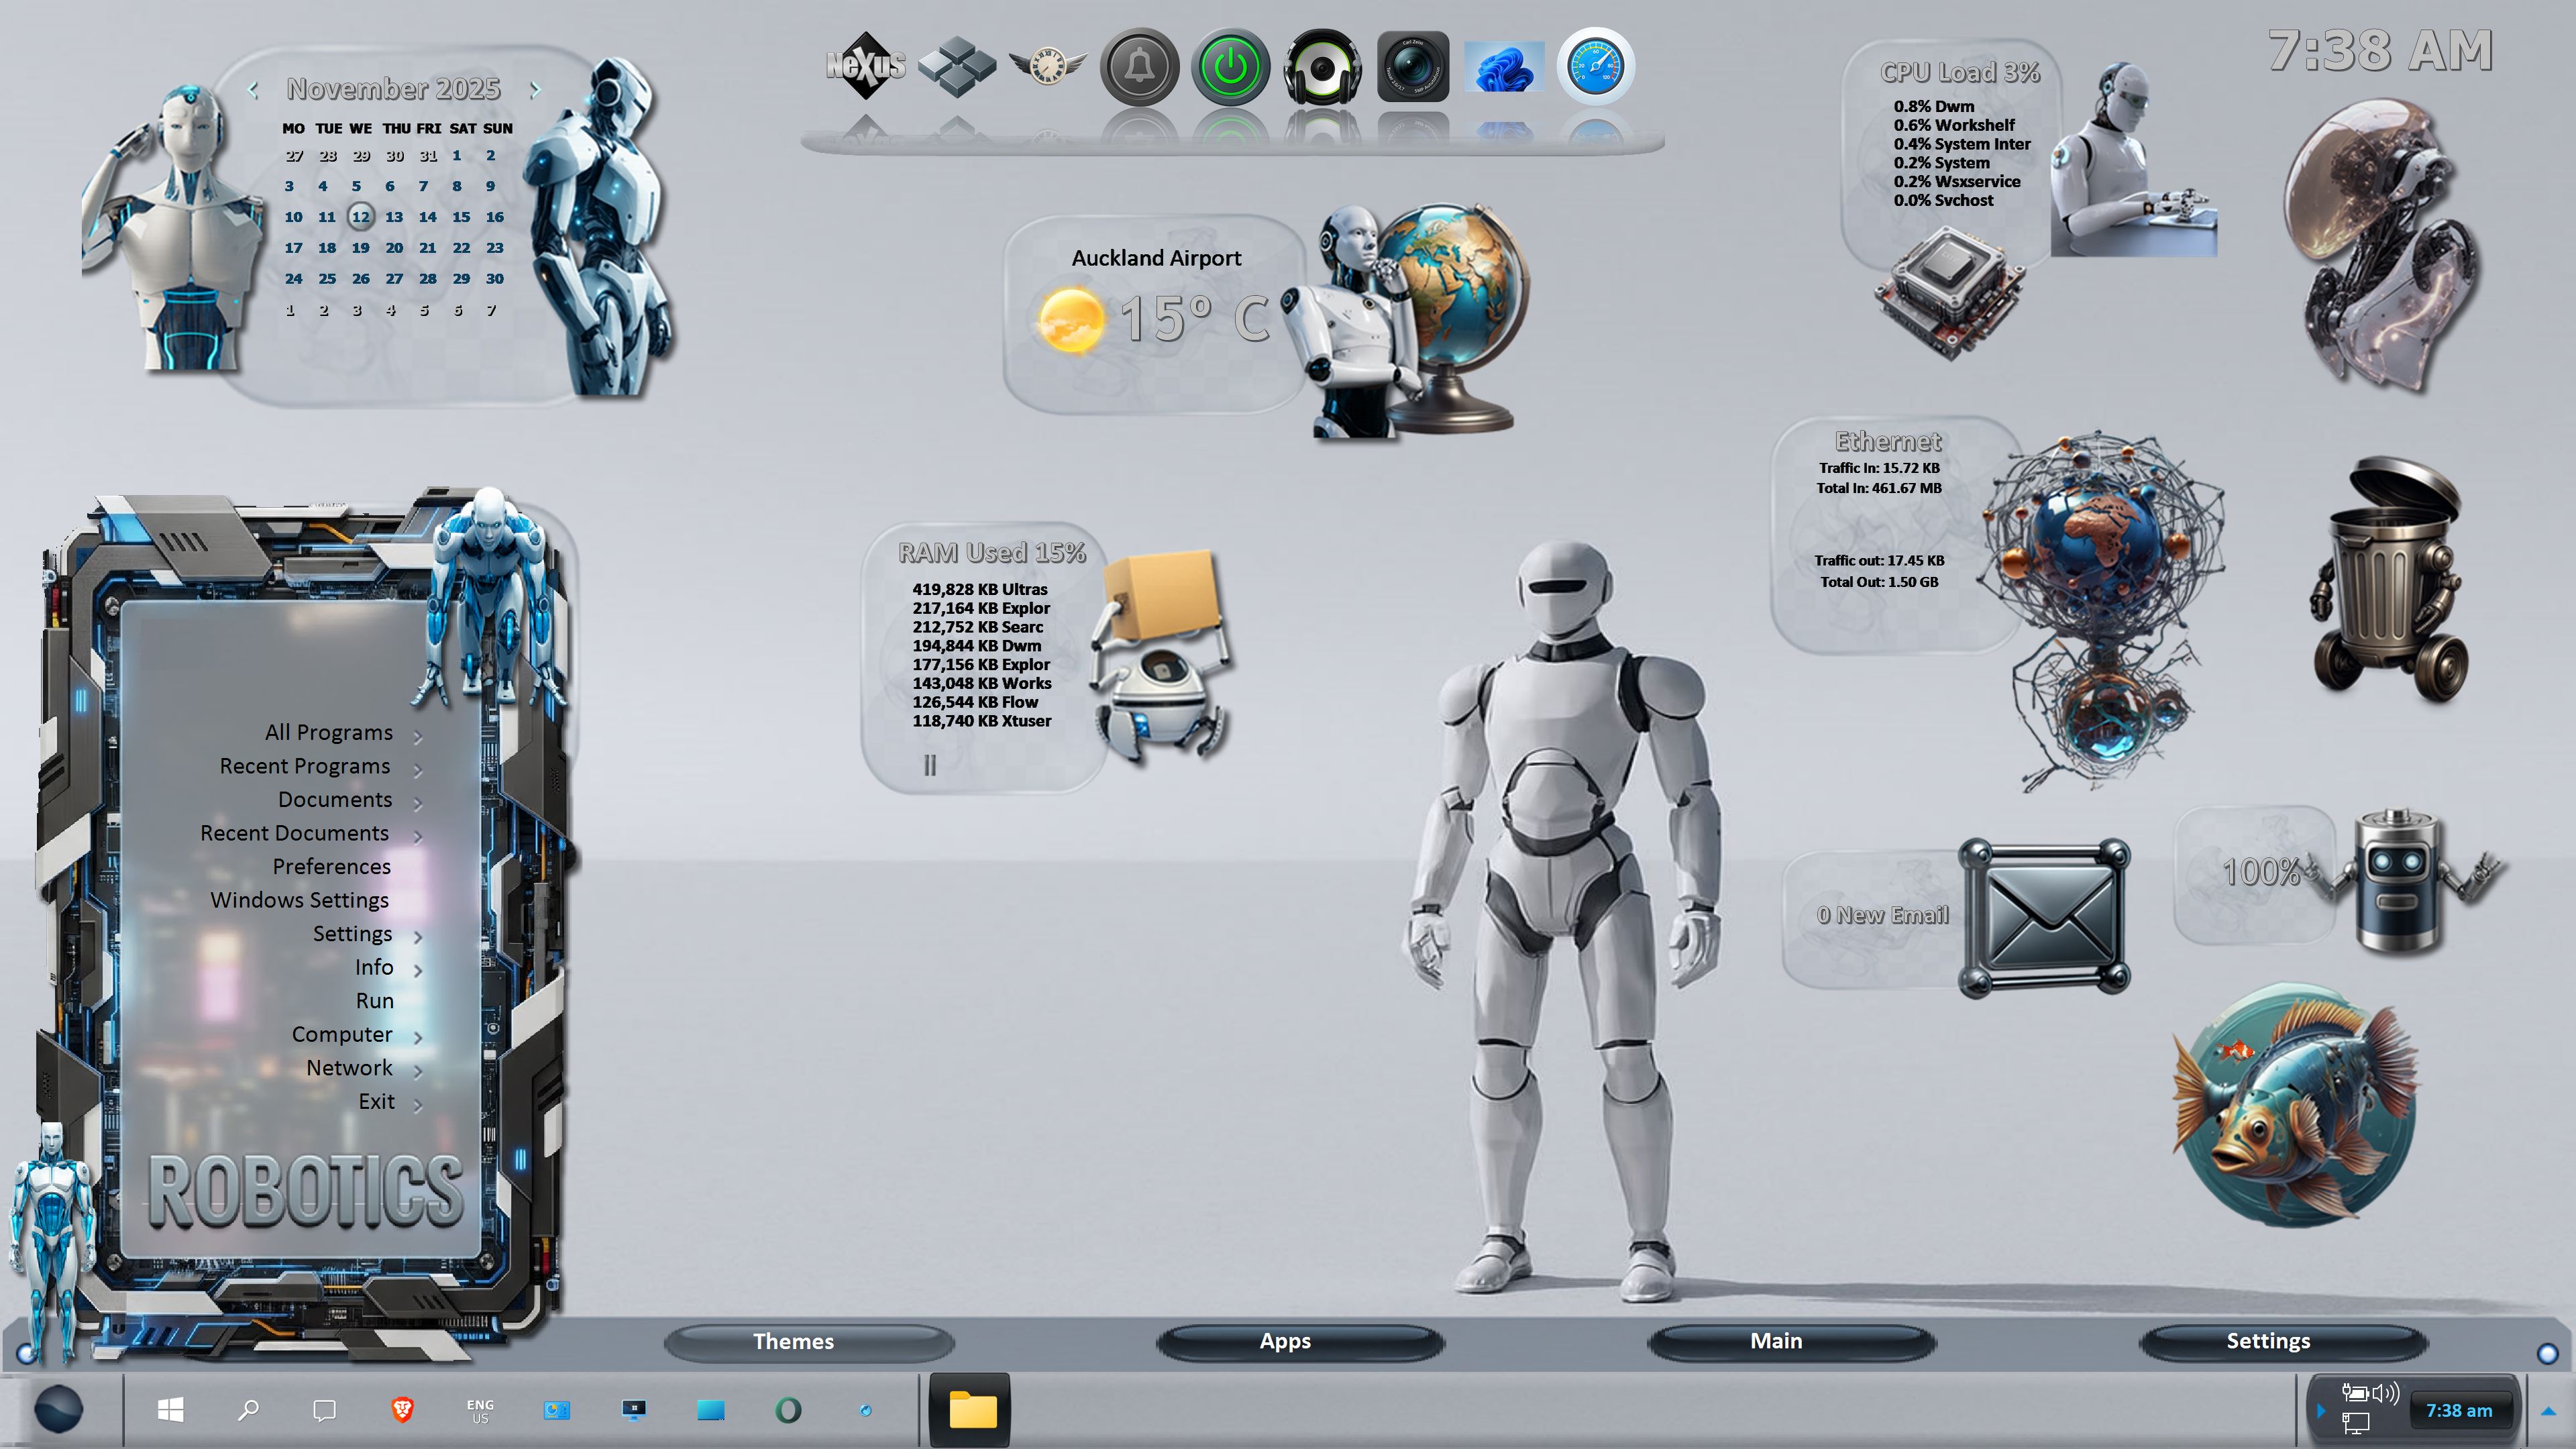
Task: Expand the Computer submenu arrow
Action: coord(418,1037)
